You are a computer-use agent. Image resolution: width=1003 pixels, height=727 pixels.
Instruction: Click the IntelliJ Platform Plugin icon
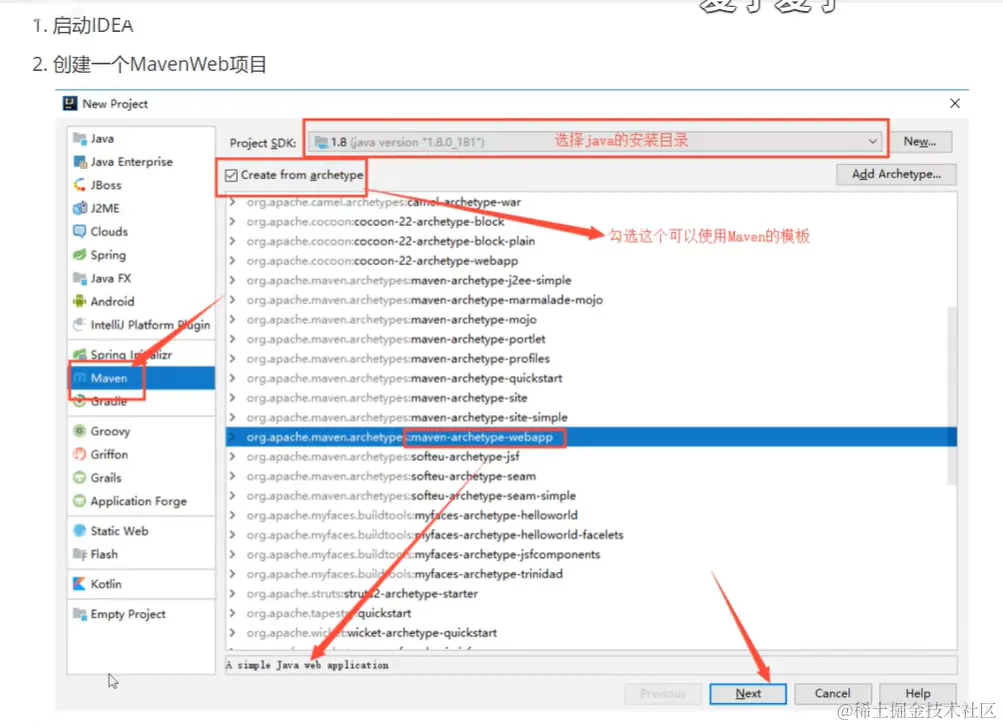(x=80, y=325)
